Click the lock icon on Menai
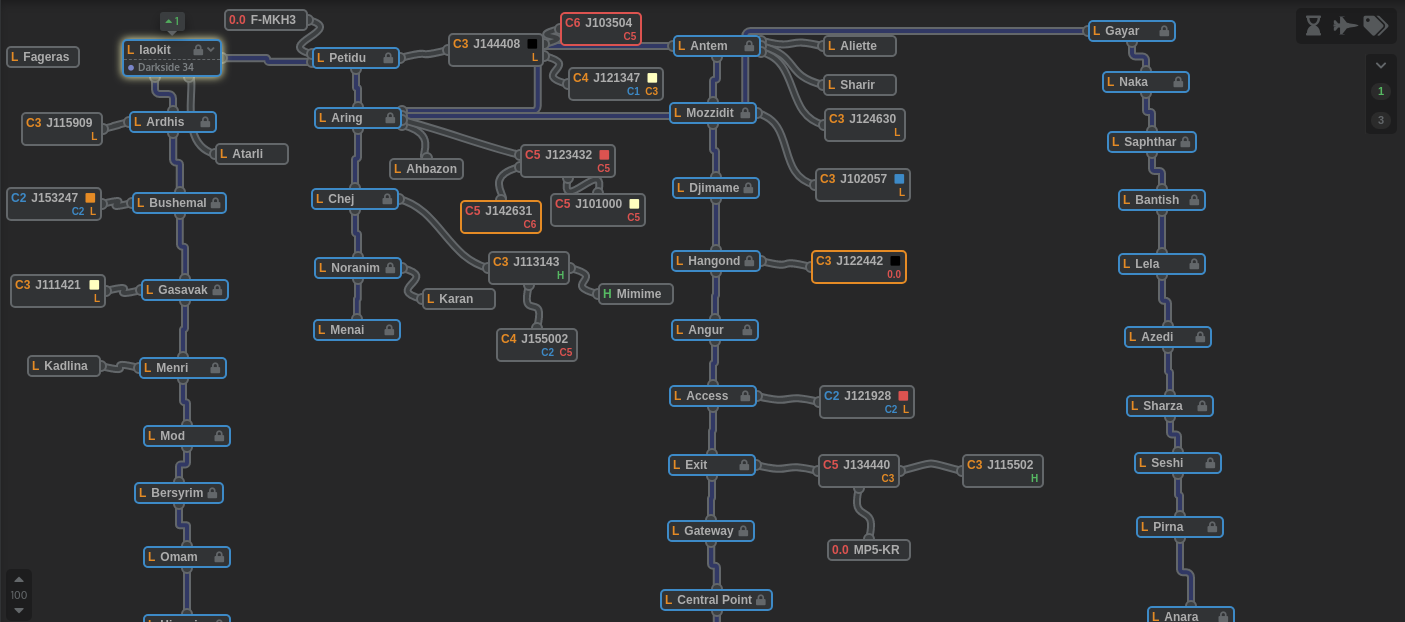Screen dimensions: 1405x622 tap(389, 330)
